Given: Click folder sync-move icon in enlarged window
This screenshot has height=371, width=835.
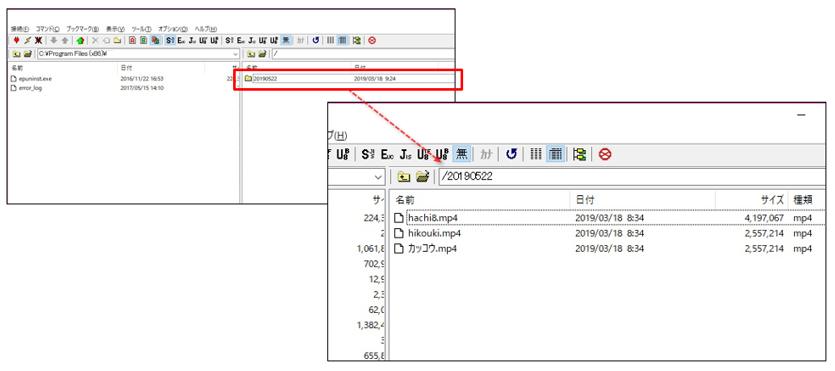Looking at the screenshot, I should pyautogui.click(x=580, y=154).
